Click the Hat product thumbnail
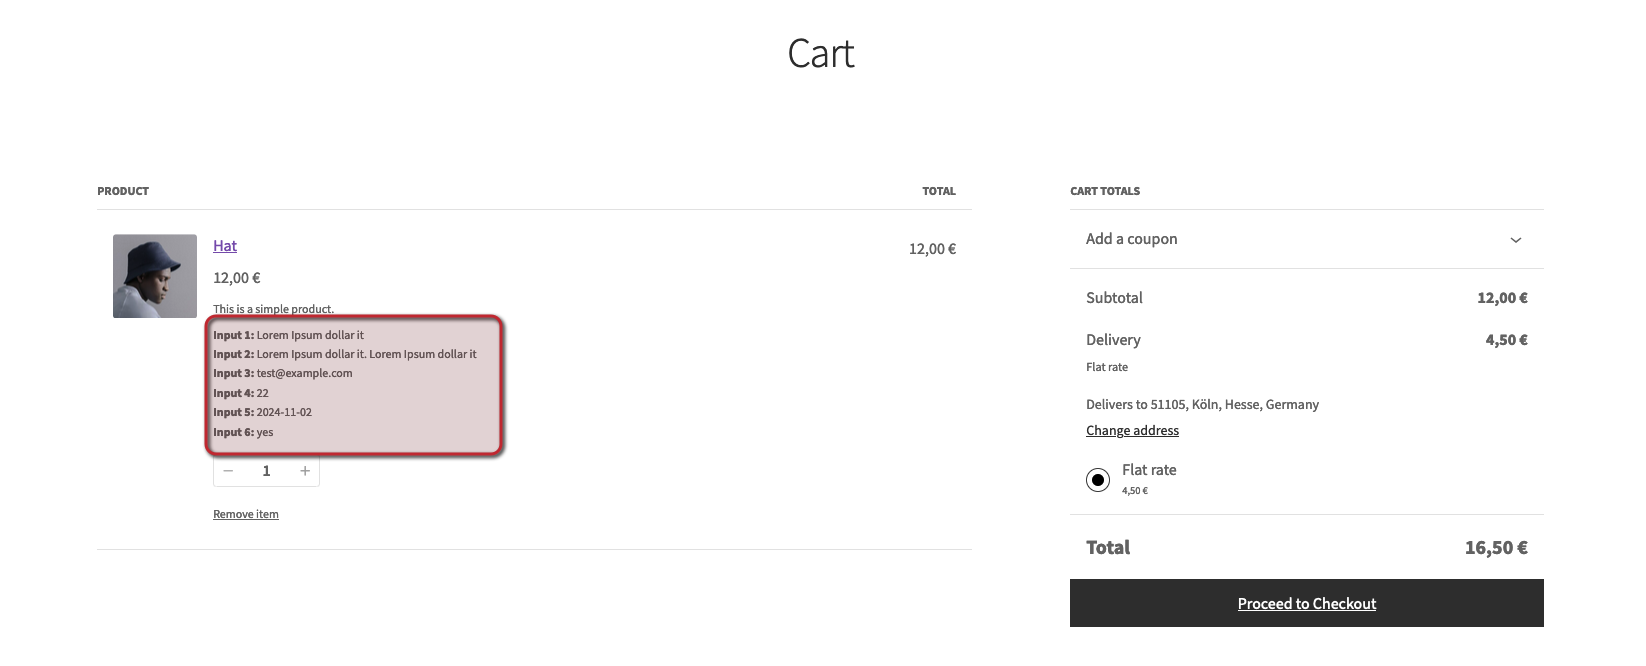The image size is (1646, 666). click(155, 276)
